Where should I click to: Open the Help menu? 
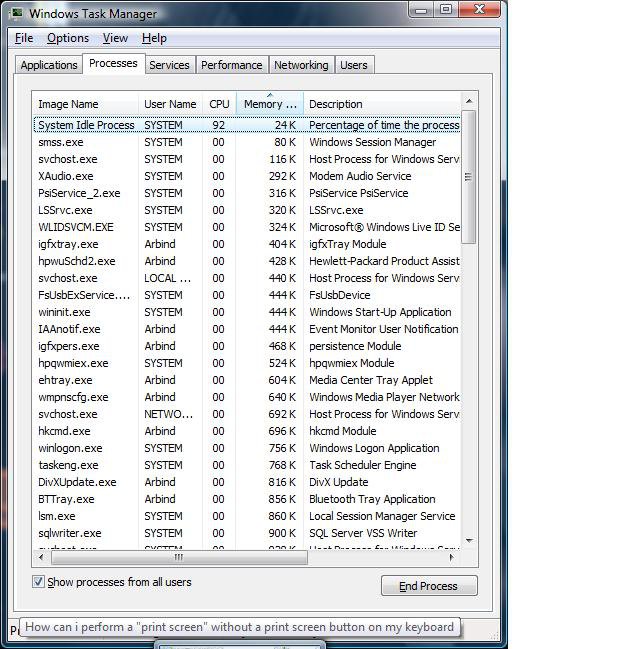point(154,38)
